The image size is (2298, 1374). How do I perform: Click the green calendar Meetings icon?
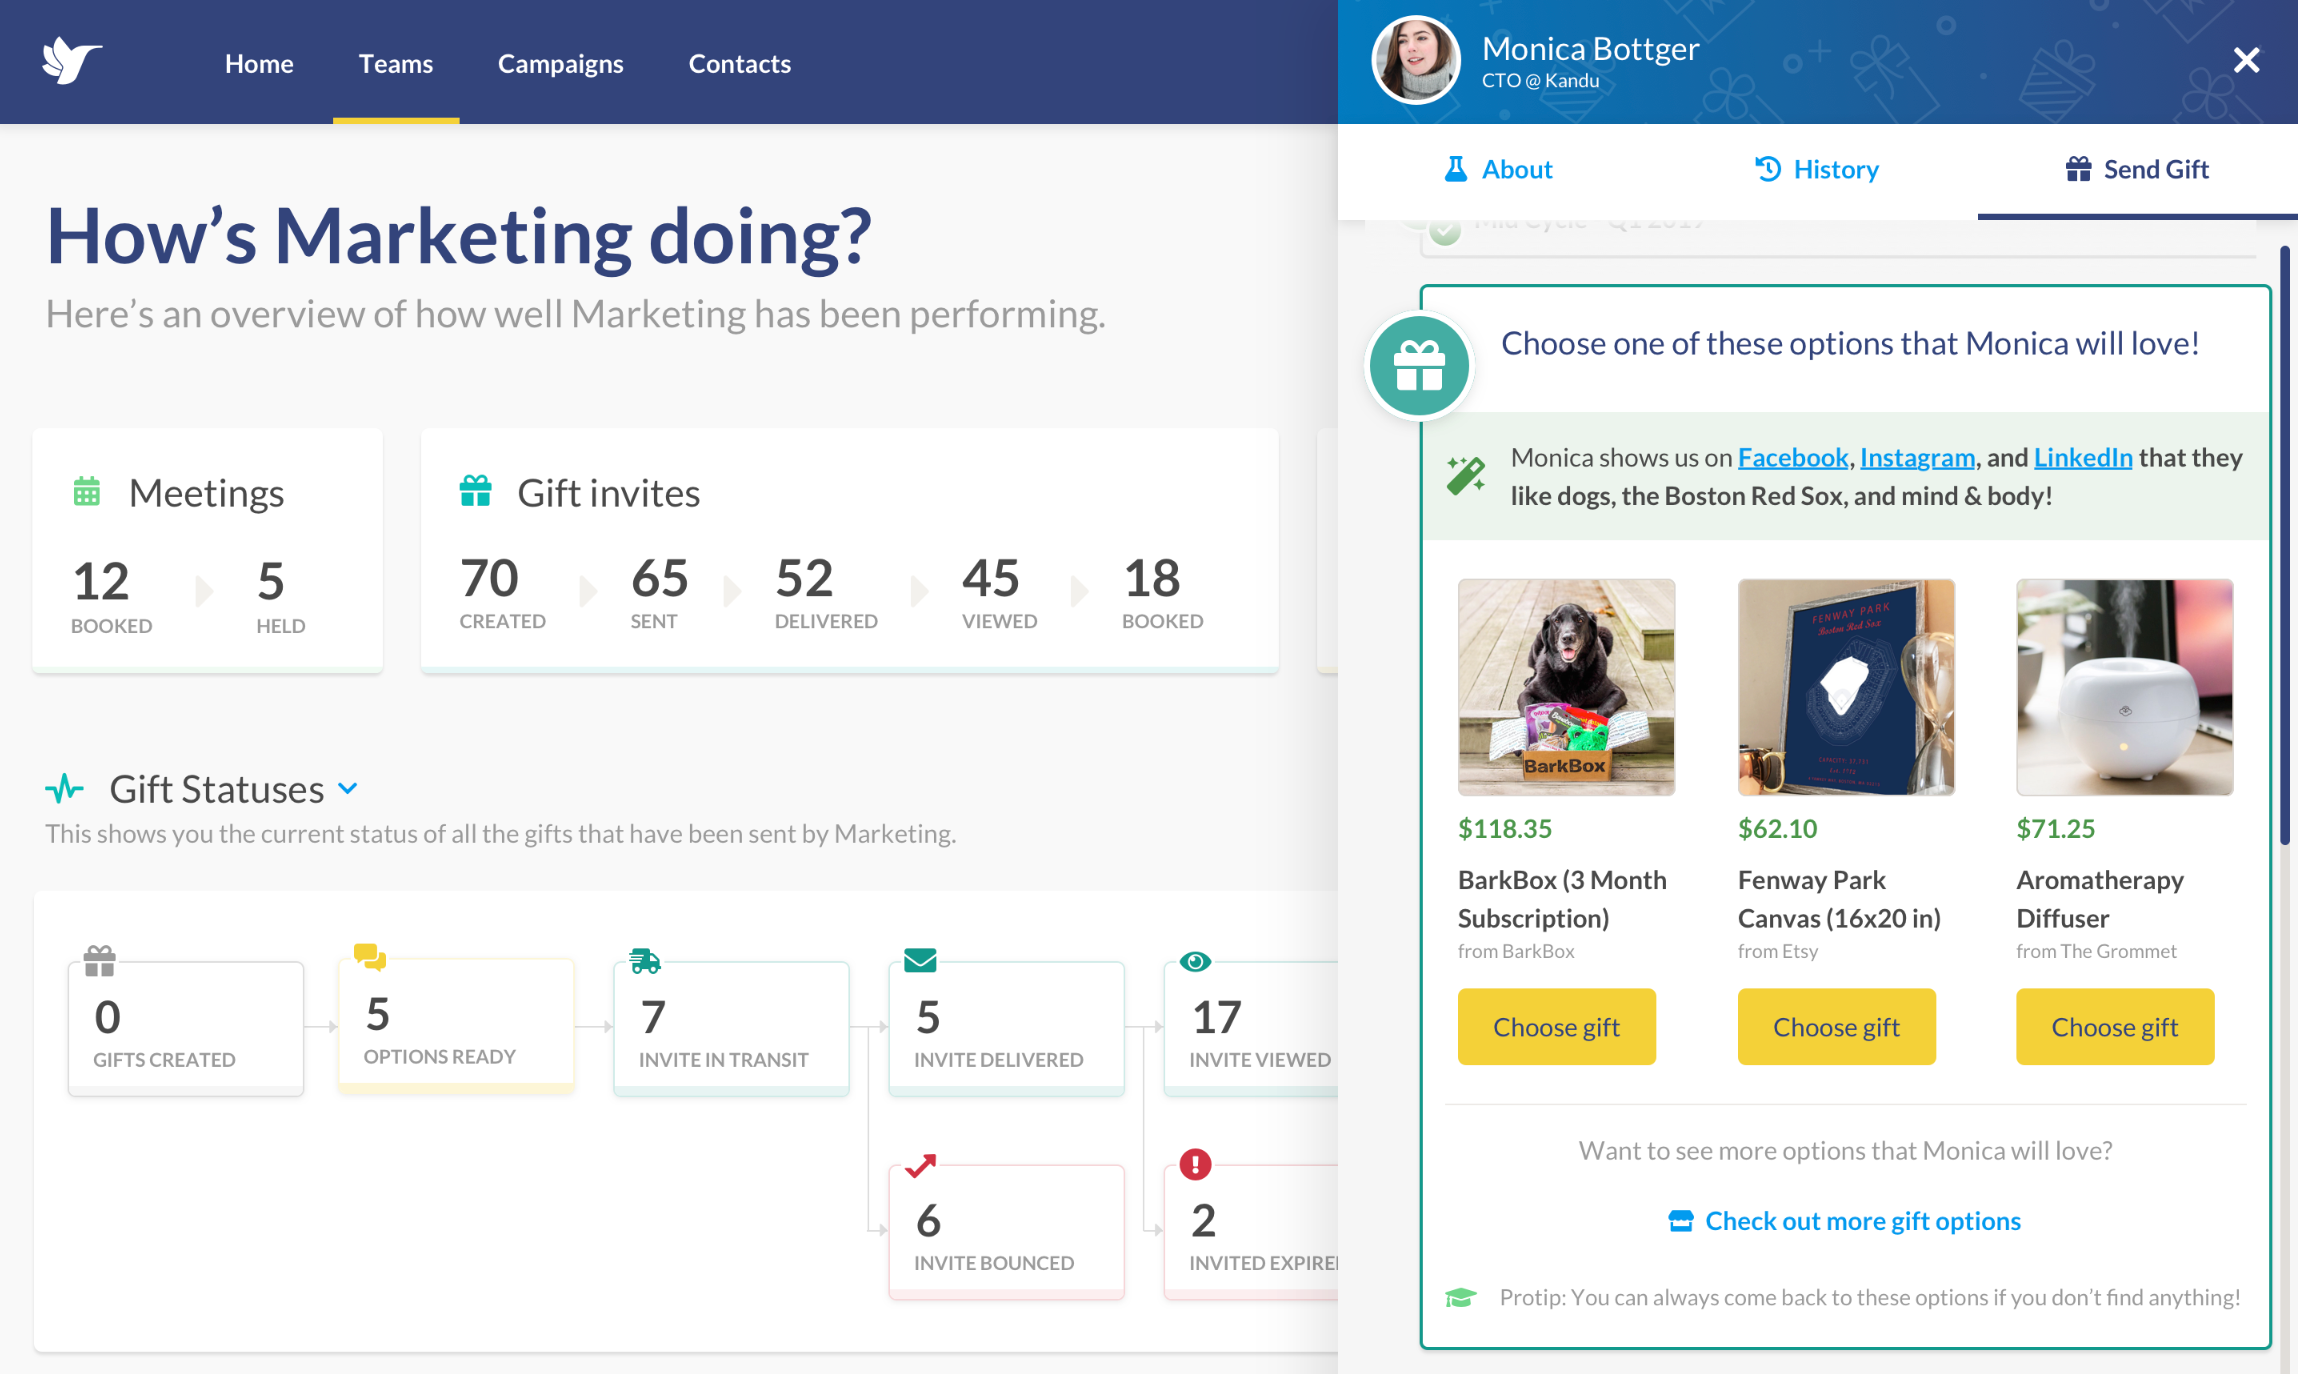[87, 492]
